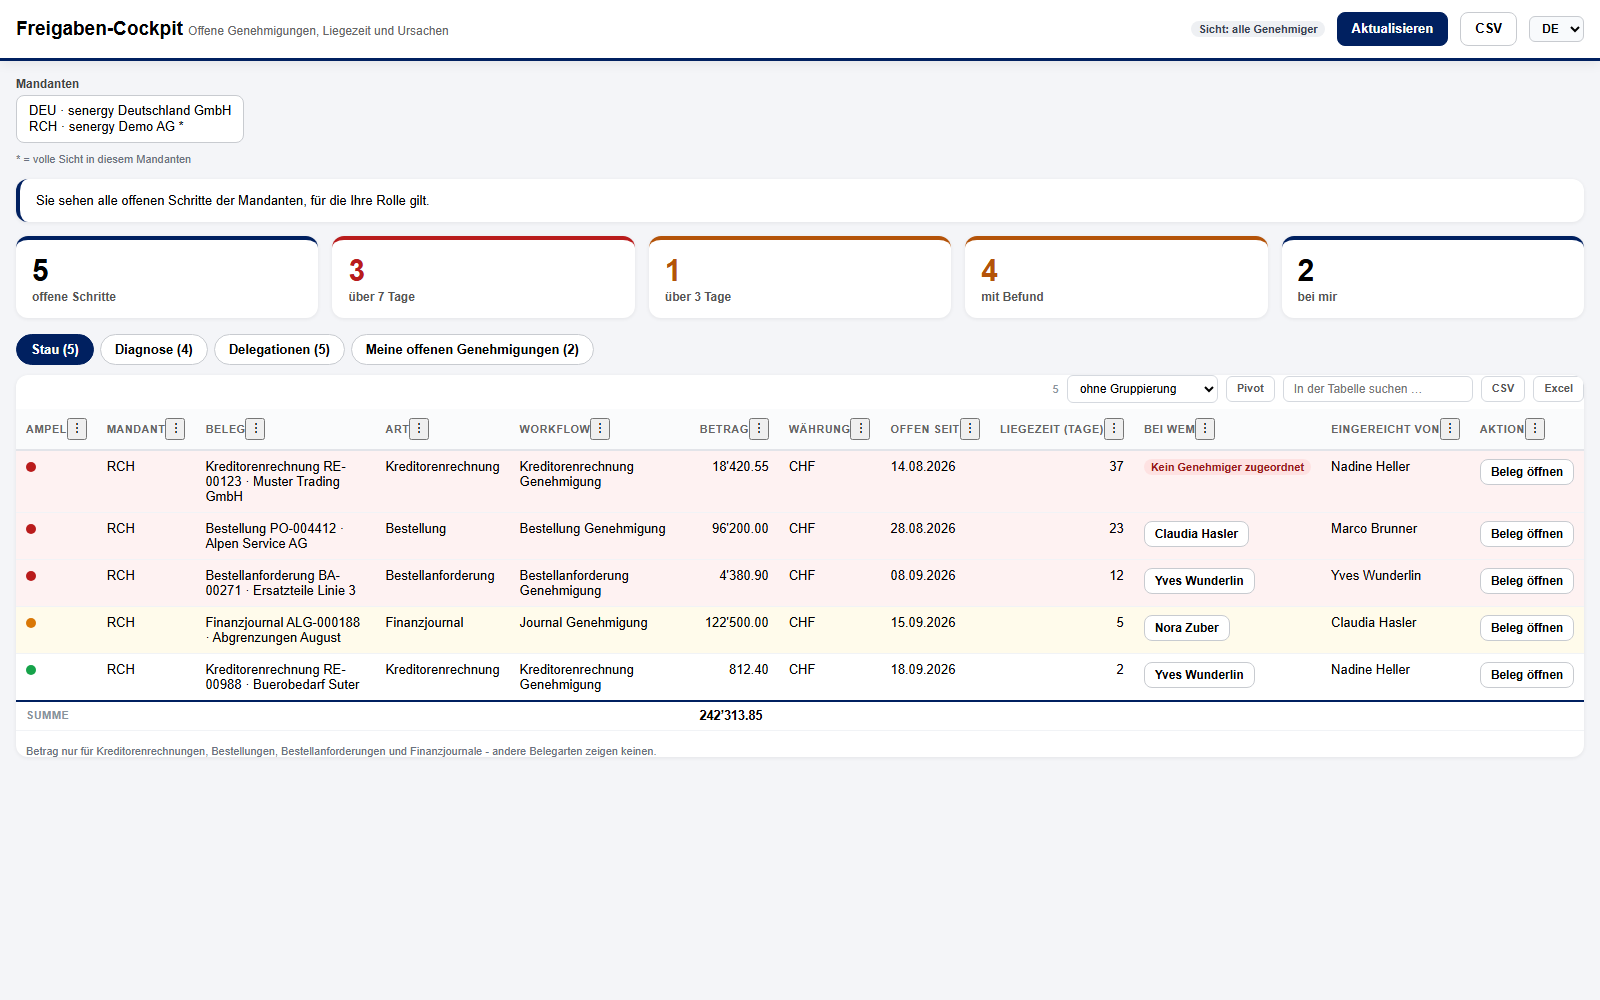Open the Aktion column menu icon

click(1535, 429)
